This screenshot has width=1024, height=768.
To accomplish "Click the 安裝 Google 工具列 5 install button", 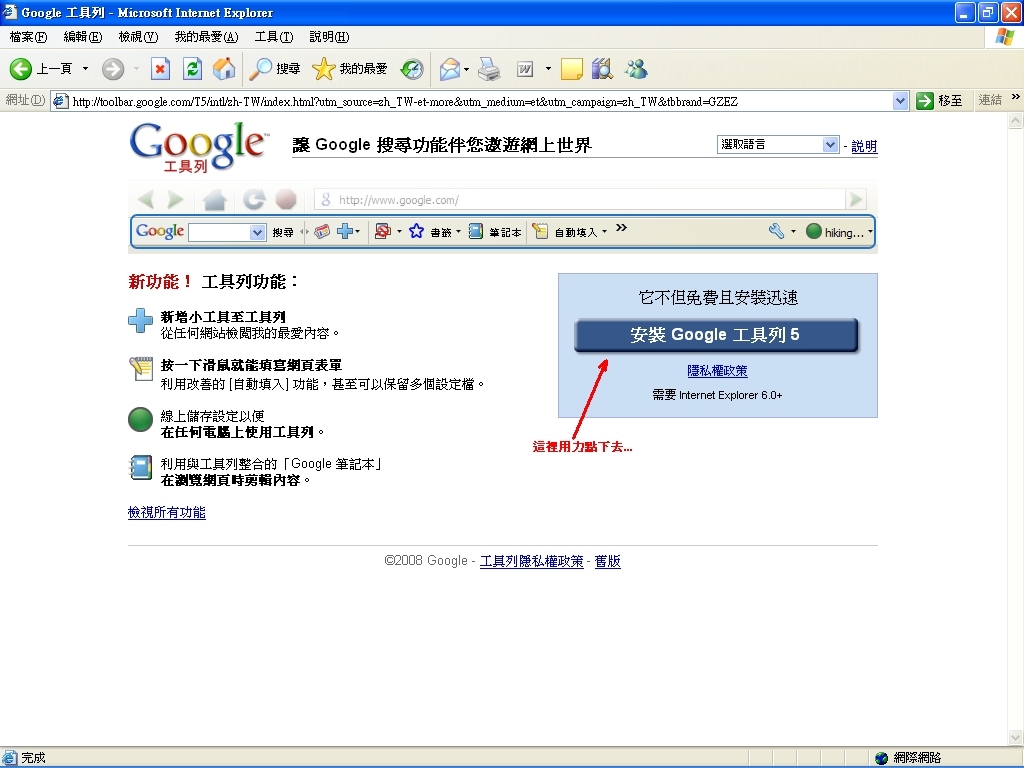I will [716, 335].
